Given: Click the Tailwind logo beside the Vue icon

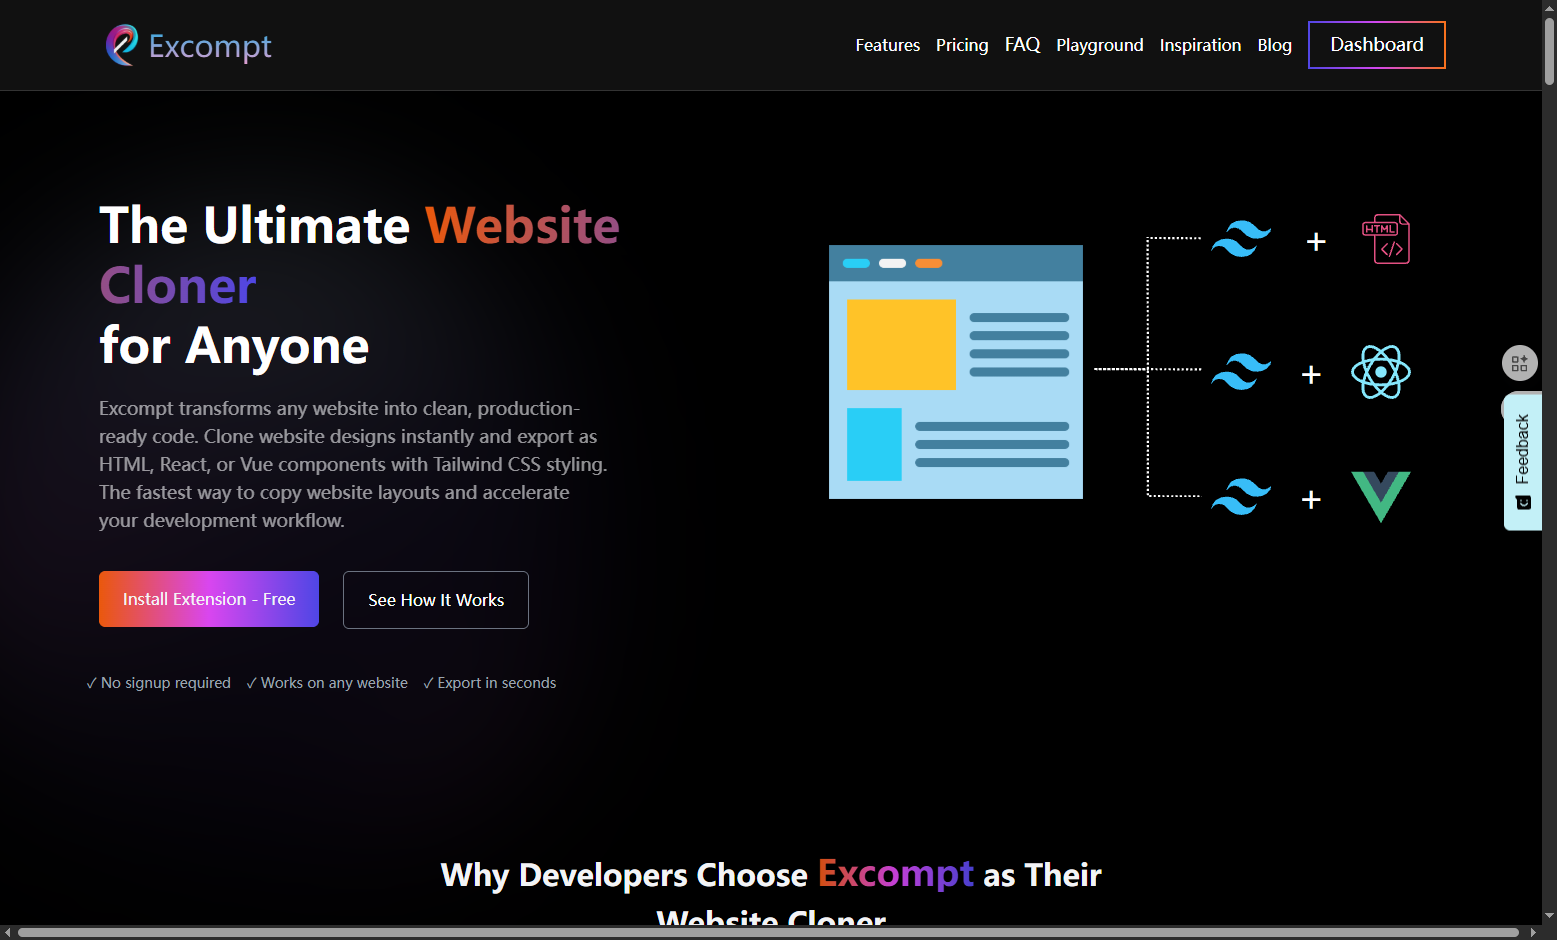Looking at the screenshot, I should tap(1240, 496).
